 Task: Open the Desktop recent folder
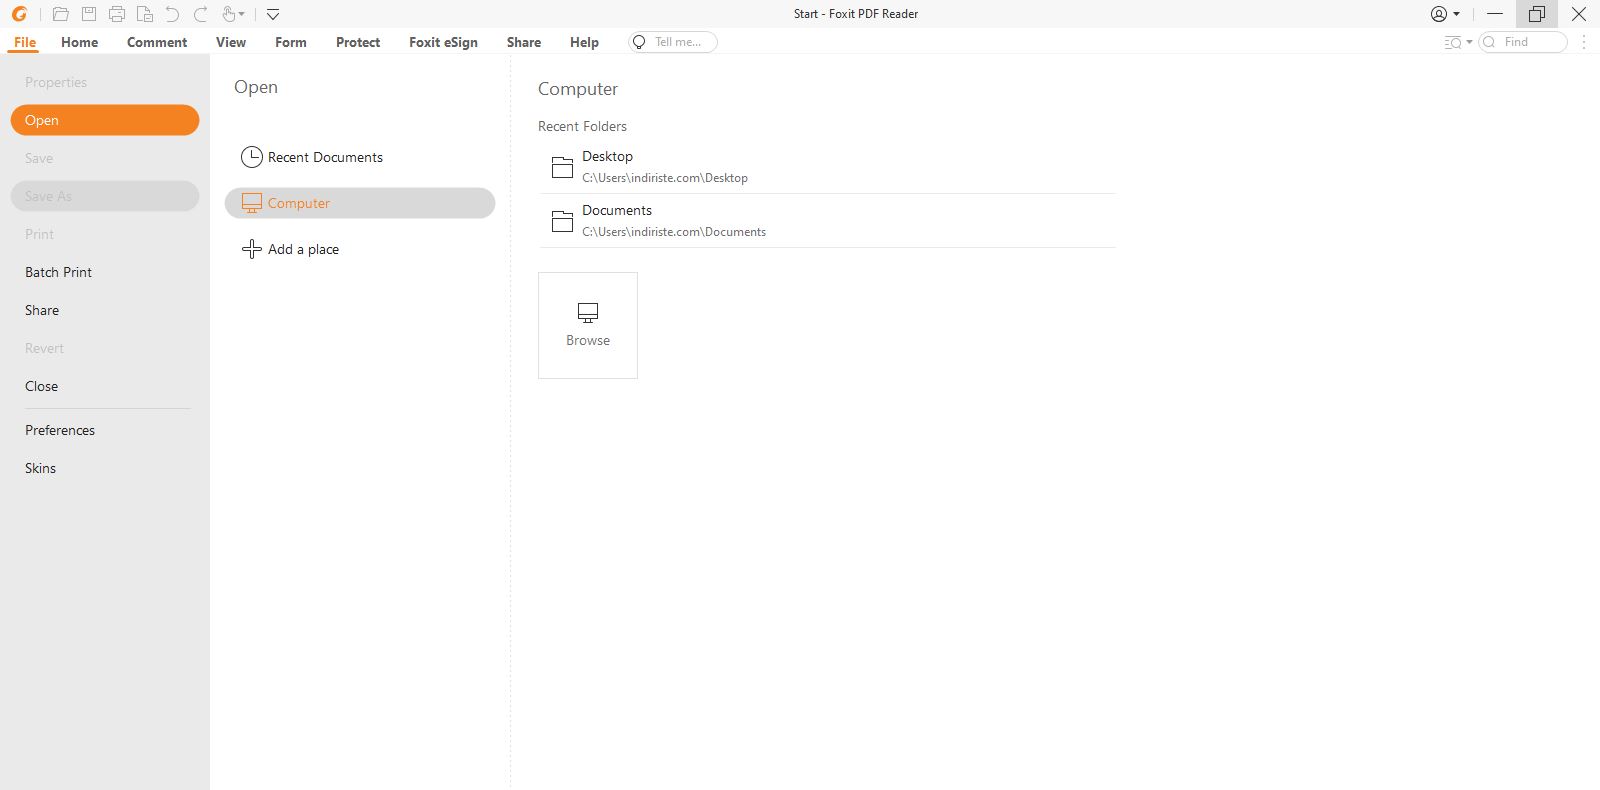(826, 166)
